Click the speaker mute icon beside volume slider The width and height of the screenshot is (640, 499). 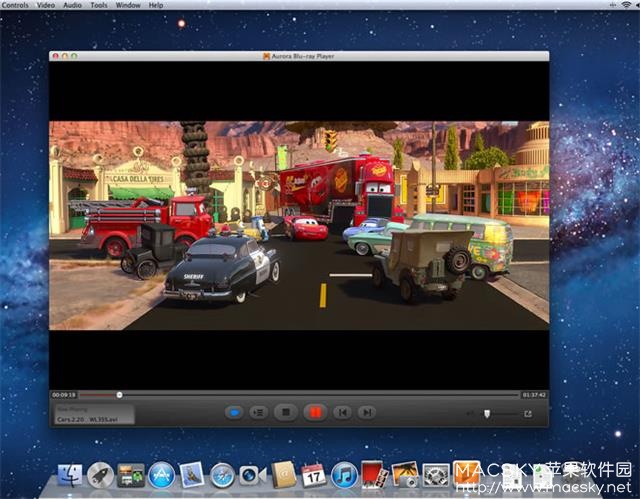pyautogui.click(x=470, y=414)
